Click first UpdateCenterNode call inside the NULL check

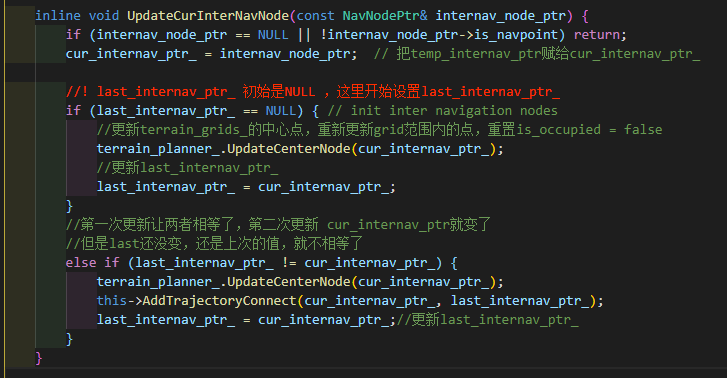pos(288,149)
